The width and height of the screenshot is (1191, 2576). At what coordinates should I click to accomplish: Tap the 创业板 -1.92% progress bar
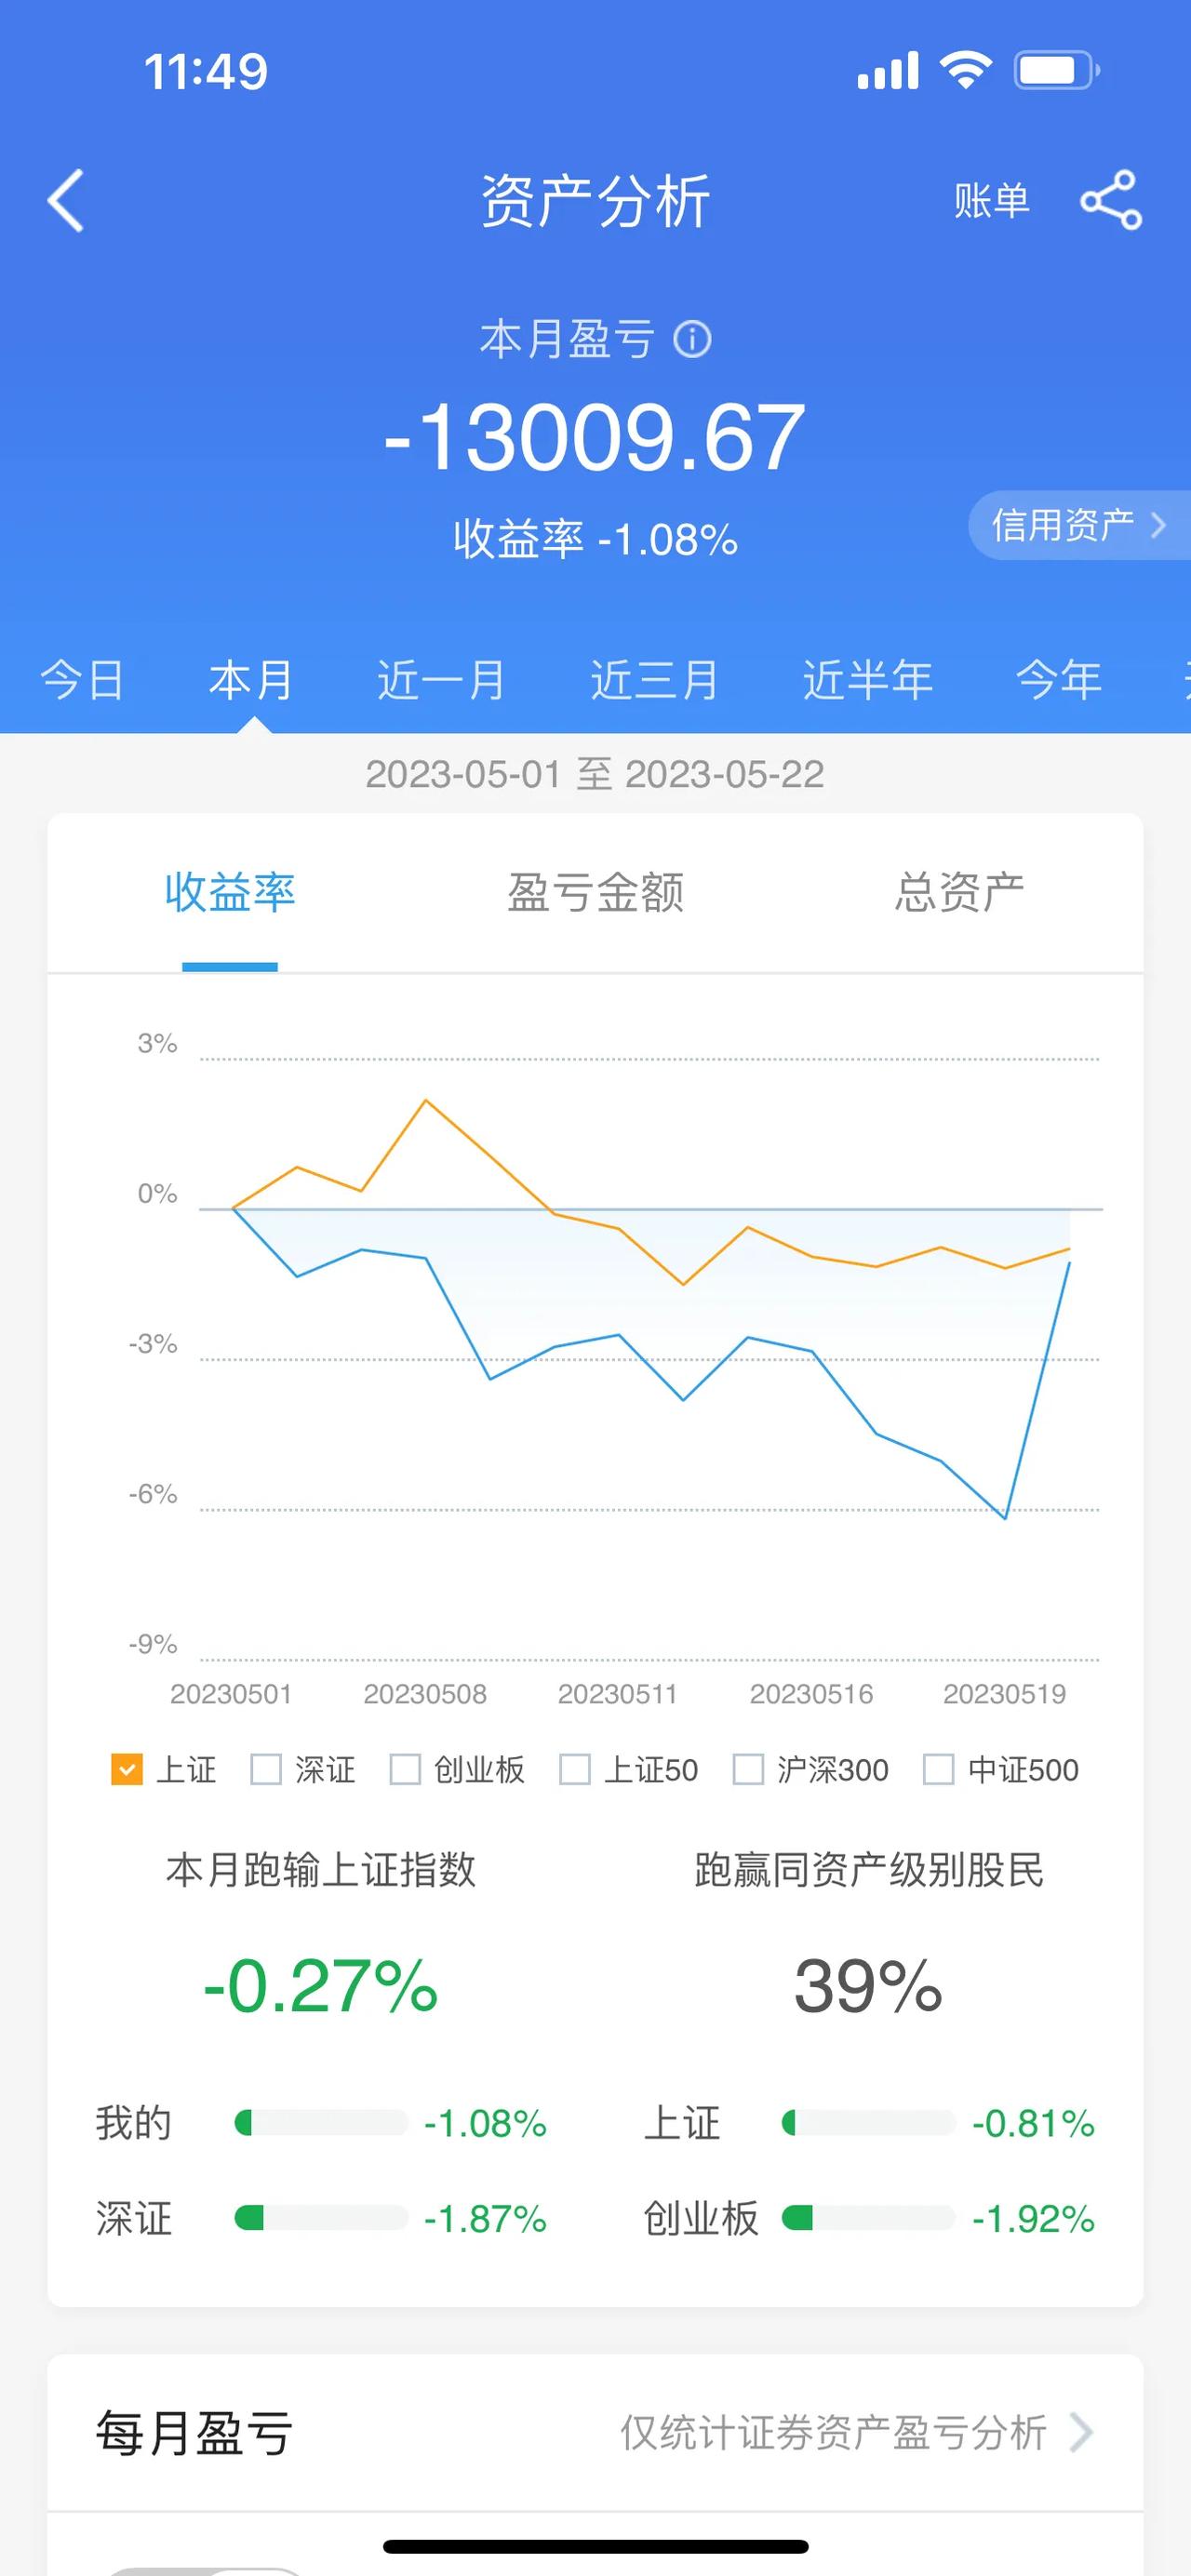click(x=868, y=2218)
